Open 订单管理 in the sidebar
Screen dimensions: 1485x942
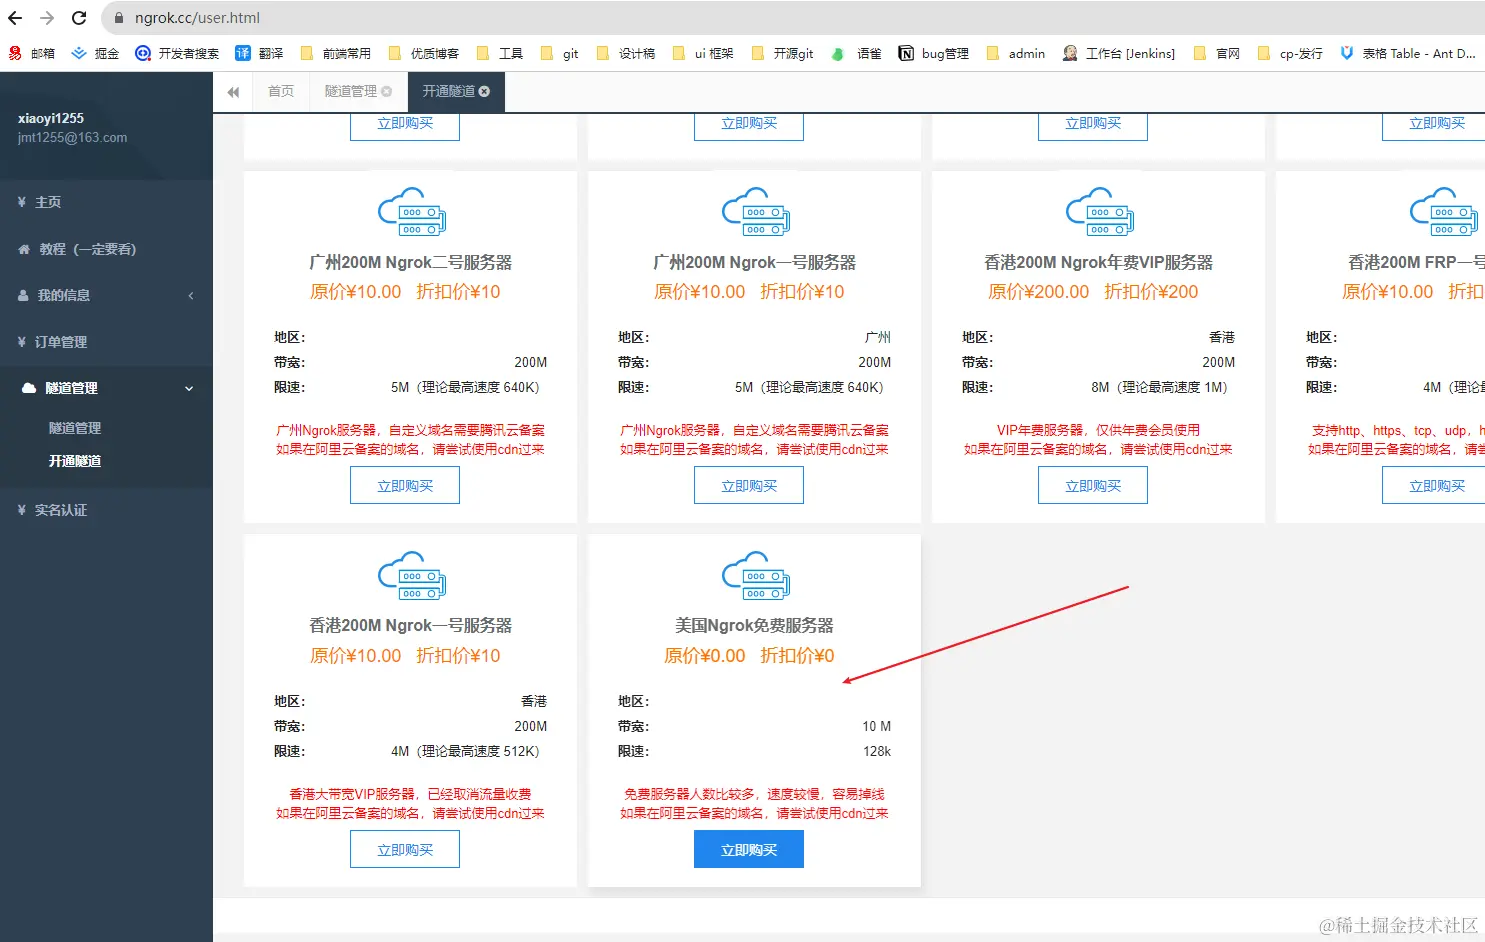(106, 342)
